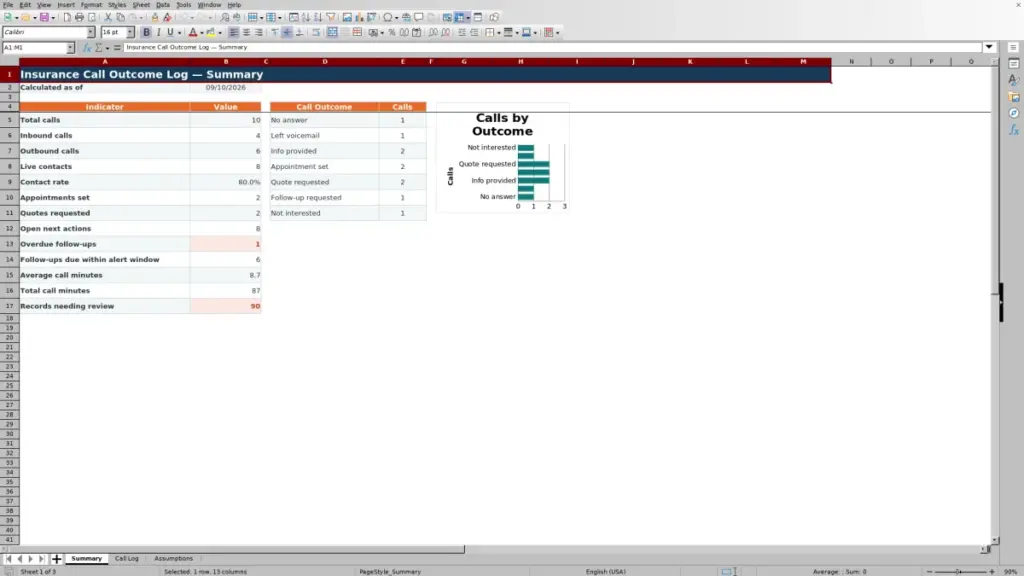Open the Save button dropdown arrow
This screenshot has height=576, width=1024.
pyautogui.click(x=53, y=18)
